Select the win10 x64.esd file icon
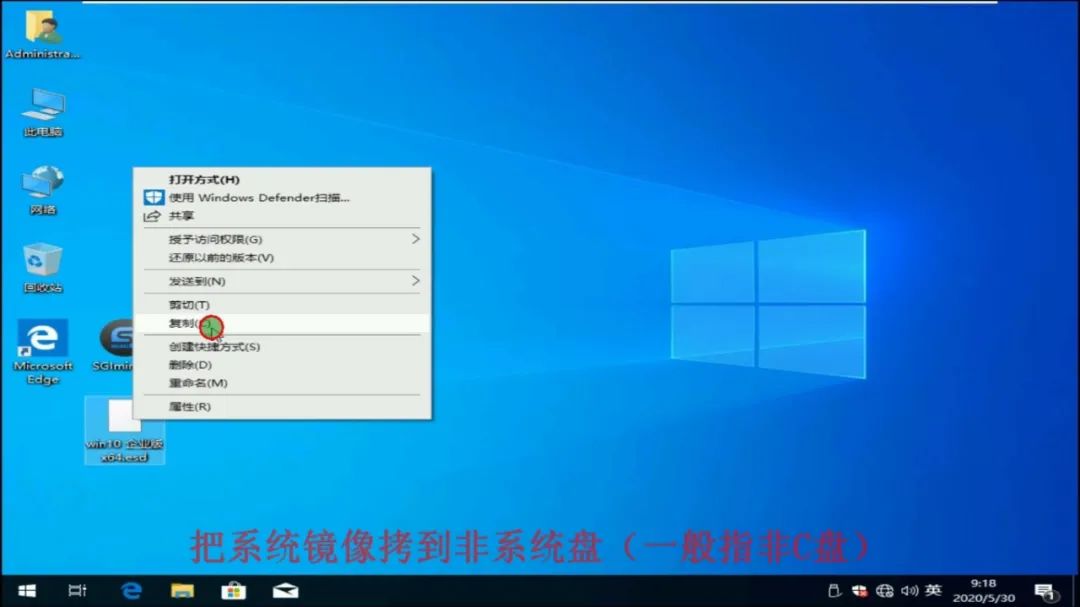1080x607 pixels. 124,430
